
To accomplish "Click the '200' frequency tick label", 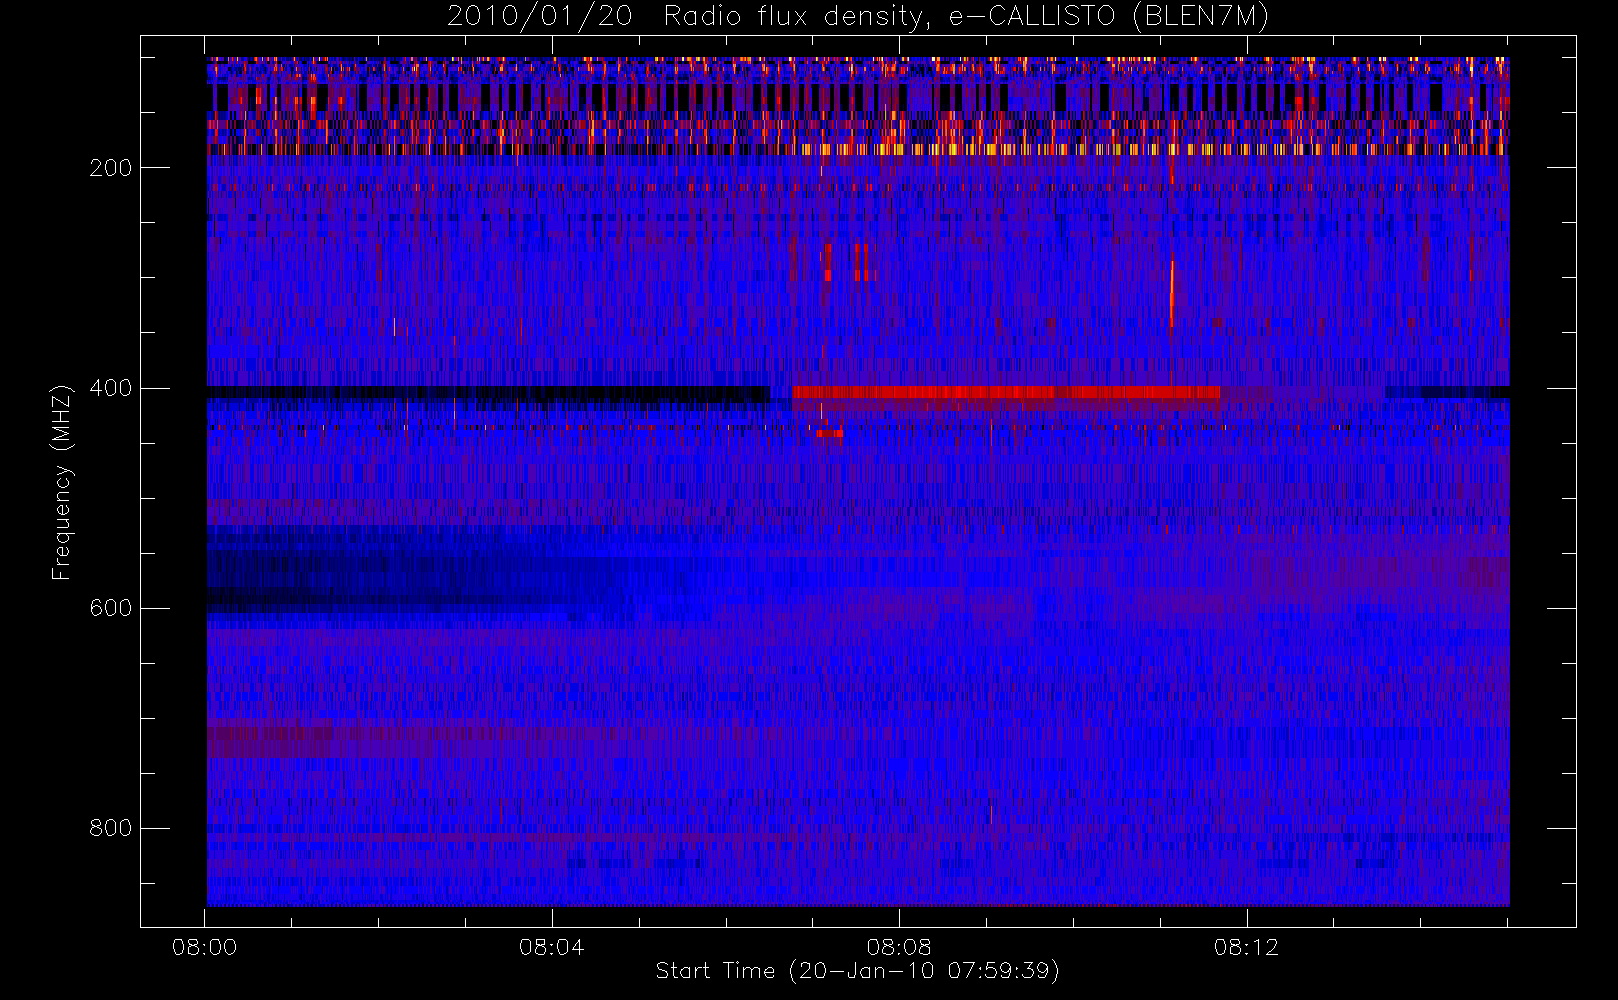I will (x=110, y=168).
